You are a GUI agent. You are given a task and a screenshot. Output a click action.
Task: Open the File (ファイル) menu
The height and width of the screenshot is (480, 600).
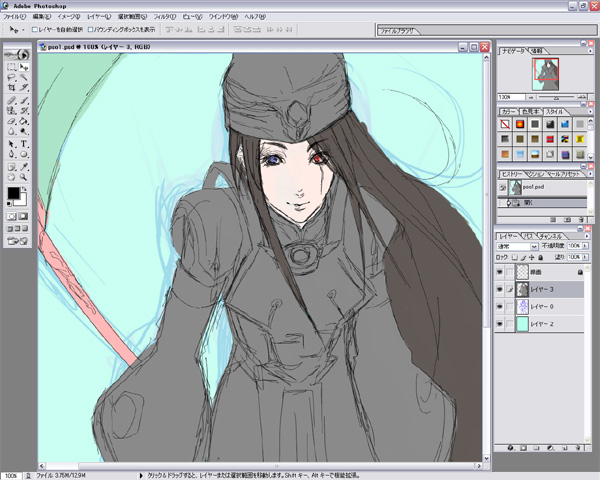14,17
